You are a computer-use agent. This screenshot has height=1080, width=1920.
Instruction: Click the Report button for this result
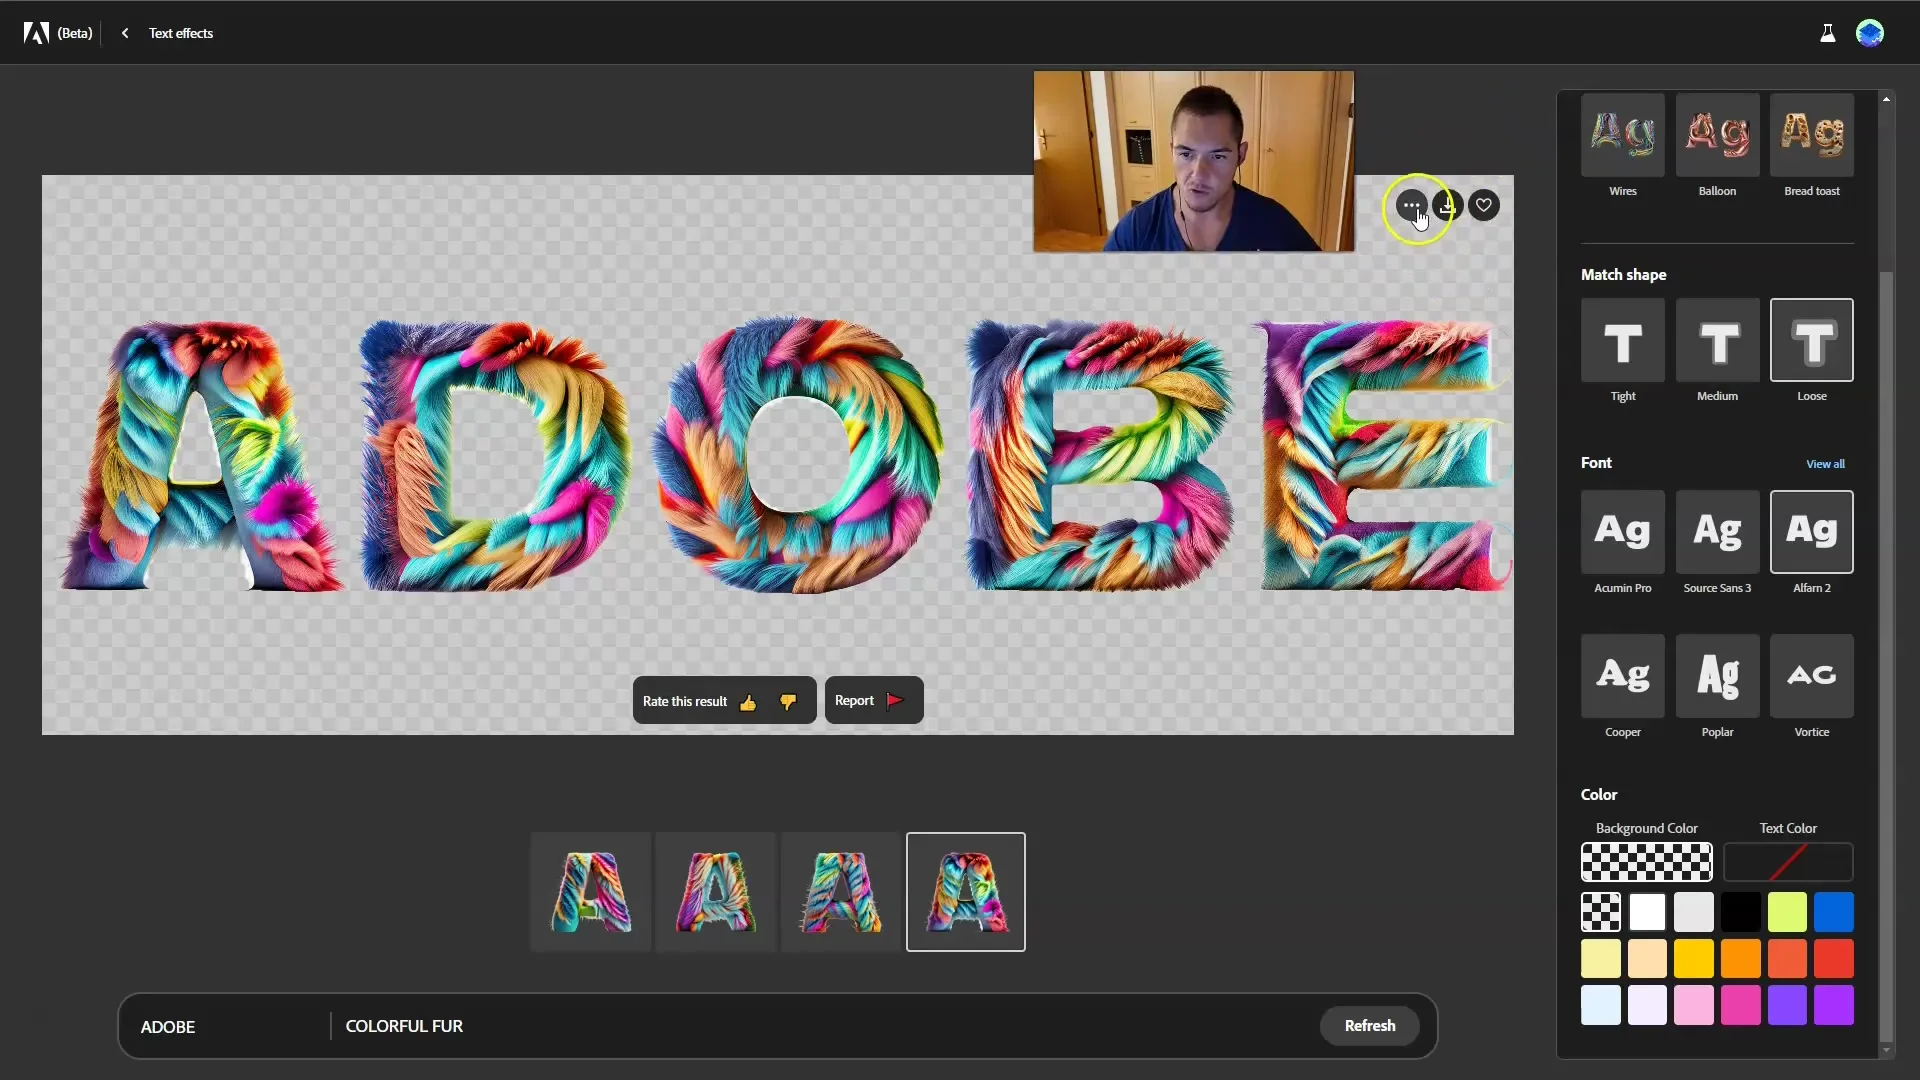coord(870,699)
